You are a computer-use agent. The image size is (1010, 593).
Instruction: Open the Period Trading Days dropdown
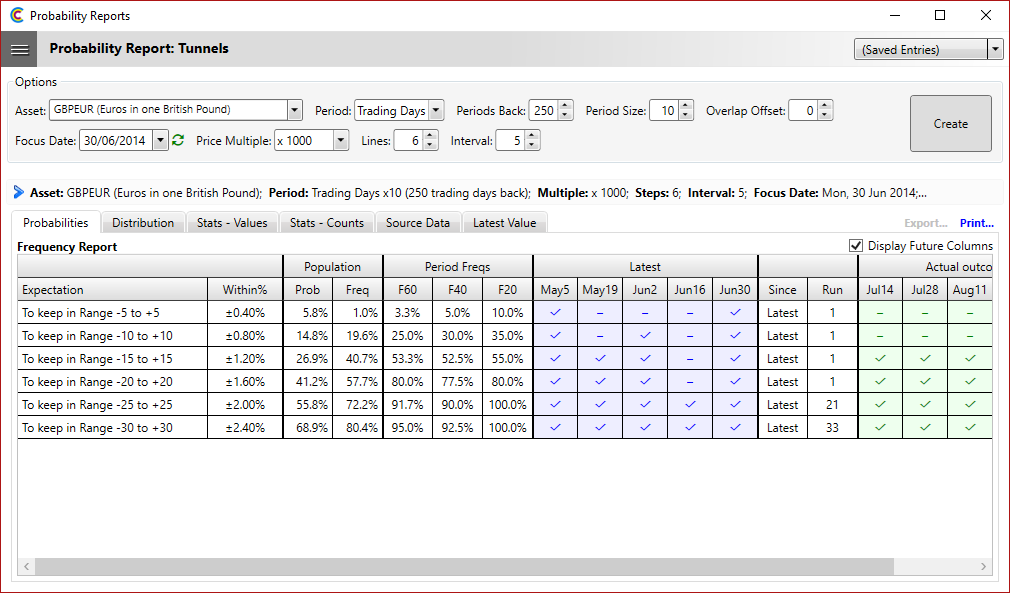pos(436,111)
